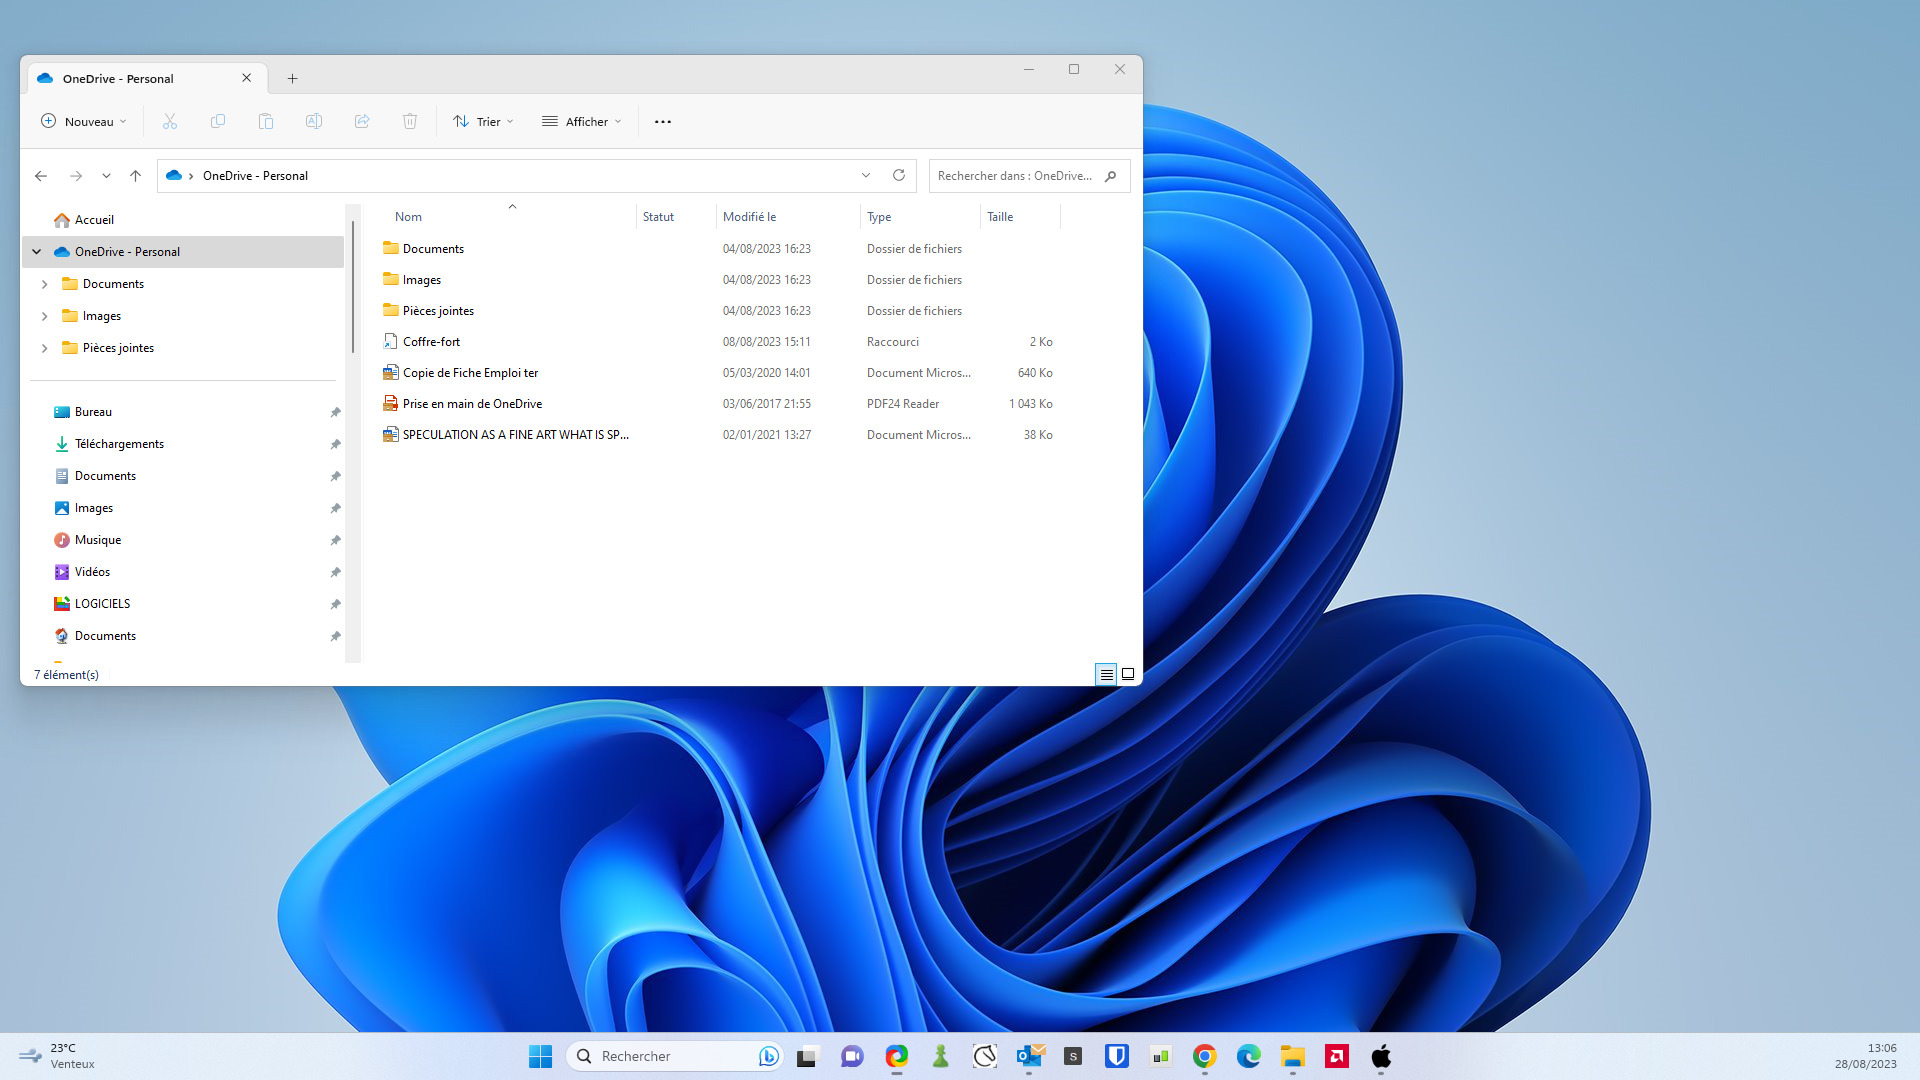Add a new tab with plus button
This screenshot has height=1080, width=1920.
pyautogui.click(x=292, y=78)
